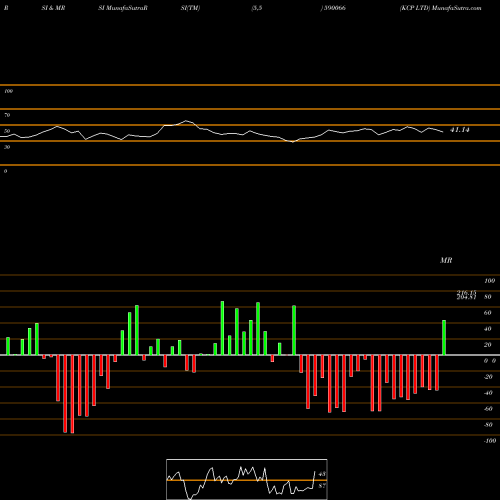
Task: Click the RSI axis label 70
Action: tap(7, 115)
